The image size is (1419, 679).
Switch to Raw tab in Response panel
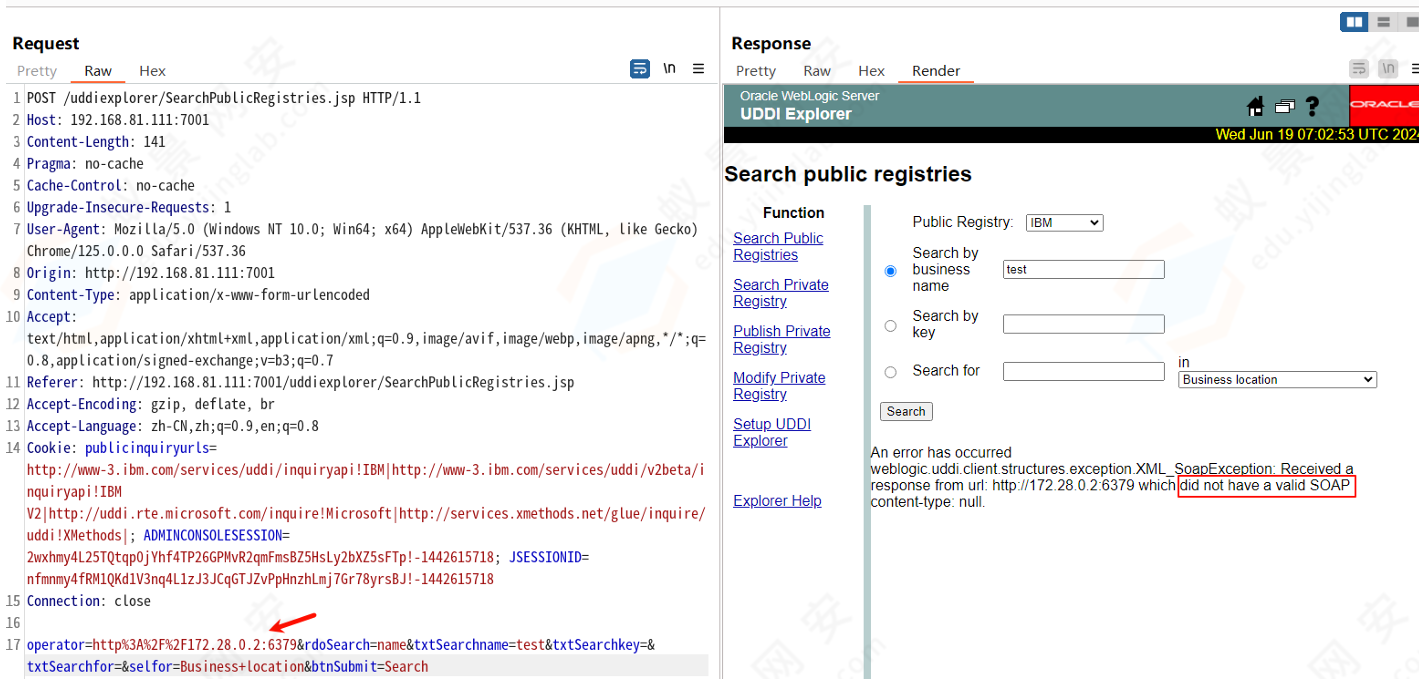coord(817,71)
